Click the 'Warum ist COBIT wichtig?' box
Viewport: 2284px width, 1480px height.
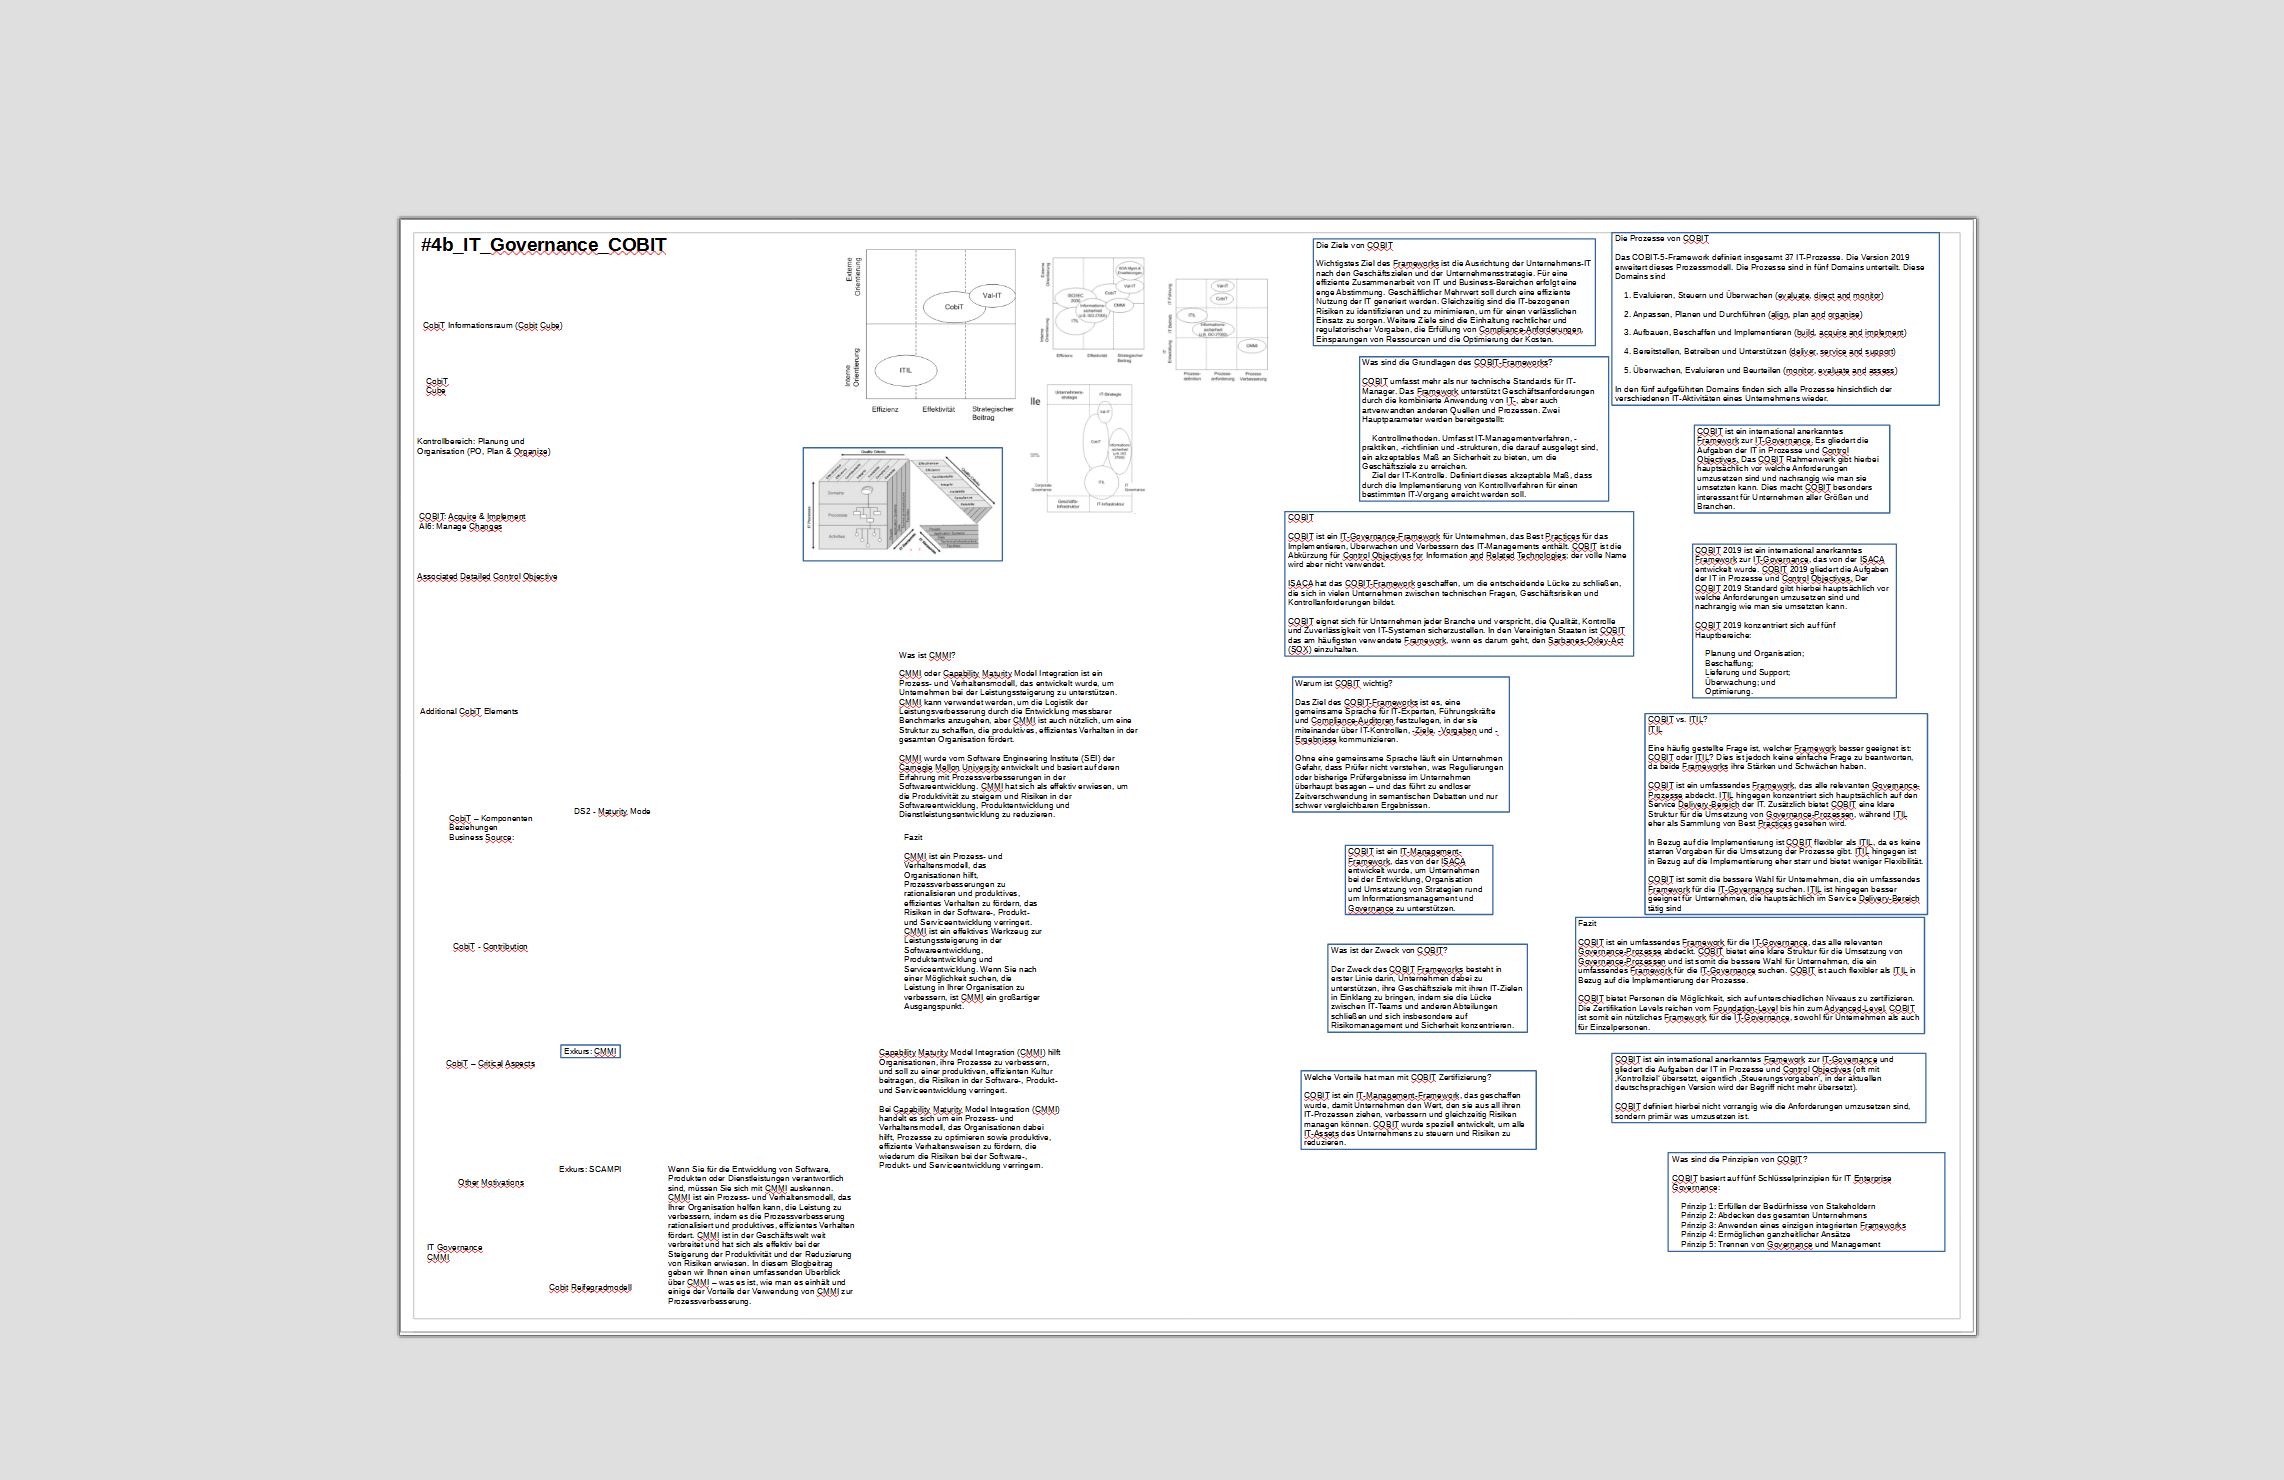[1399, 744]
